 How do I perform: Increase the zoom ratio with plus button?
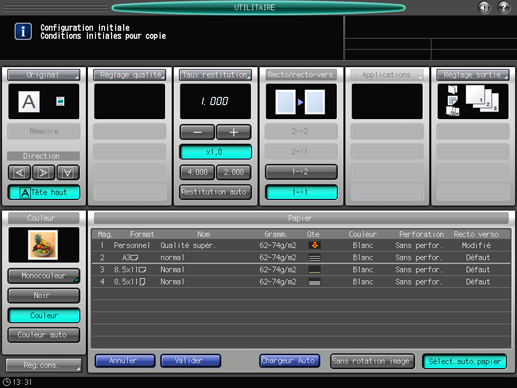tap(234, 132)
